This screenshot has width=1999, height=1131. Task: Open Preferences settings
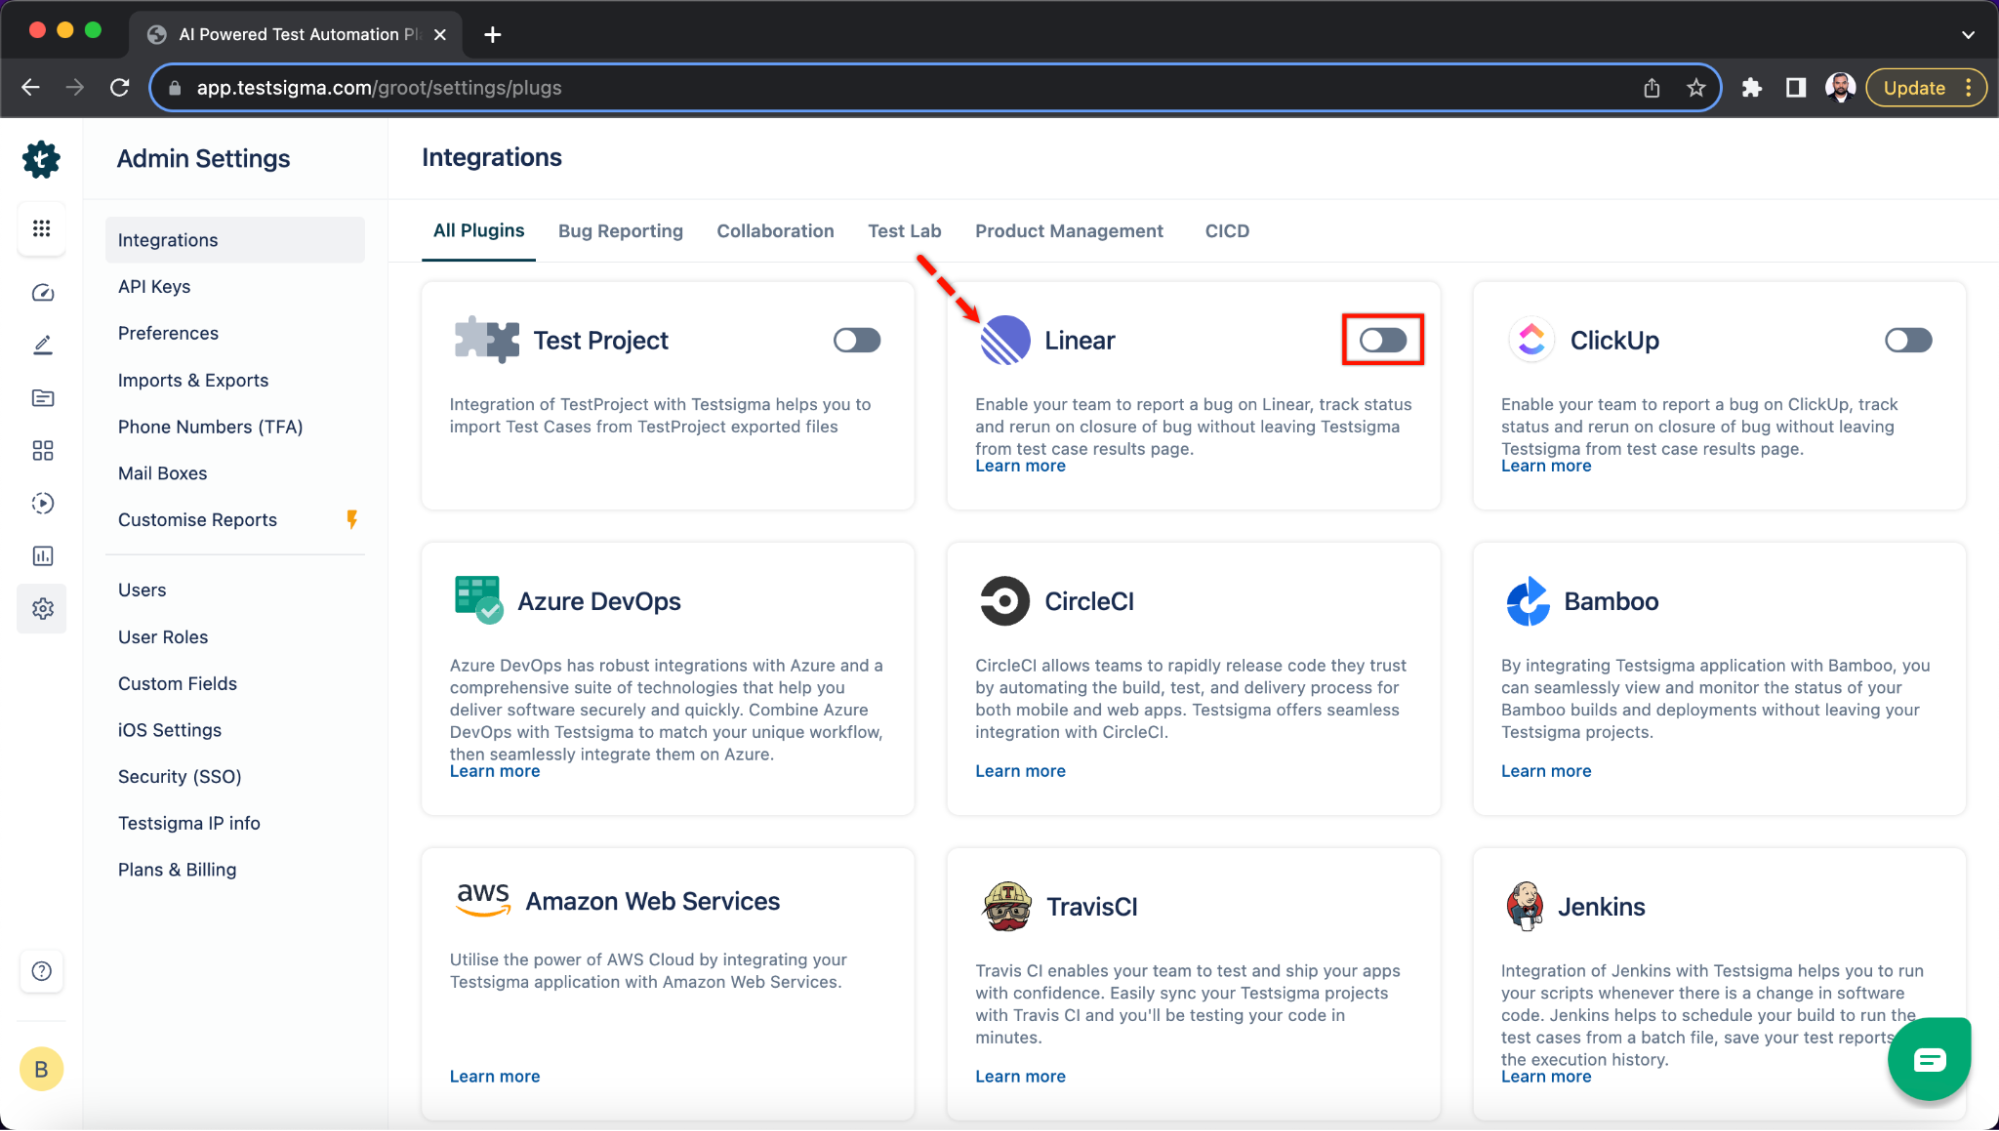168,334
